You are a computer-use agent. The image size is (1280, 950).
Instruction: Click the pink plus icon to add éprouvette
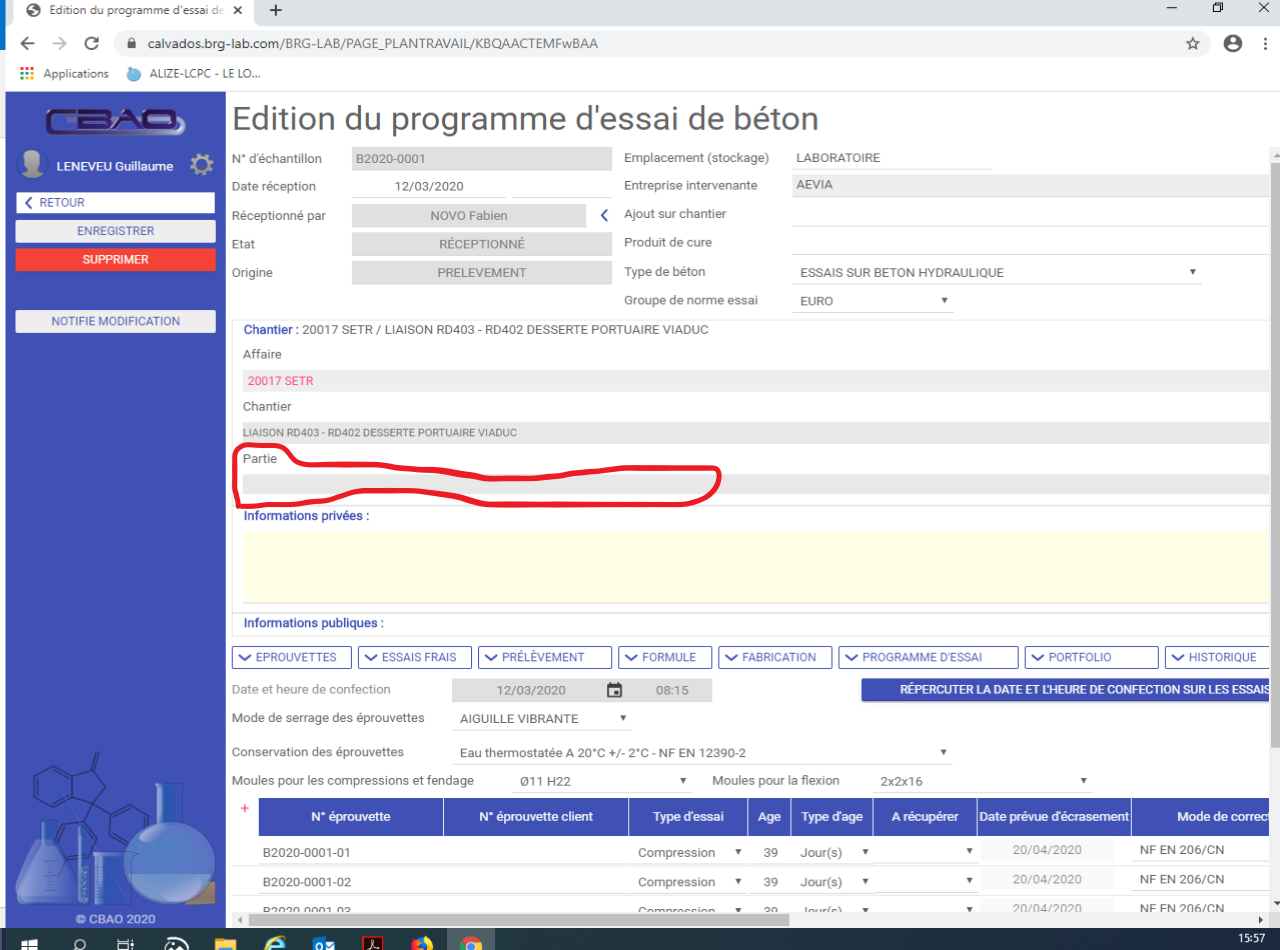pyautogui.click(x=244, y=808)
